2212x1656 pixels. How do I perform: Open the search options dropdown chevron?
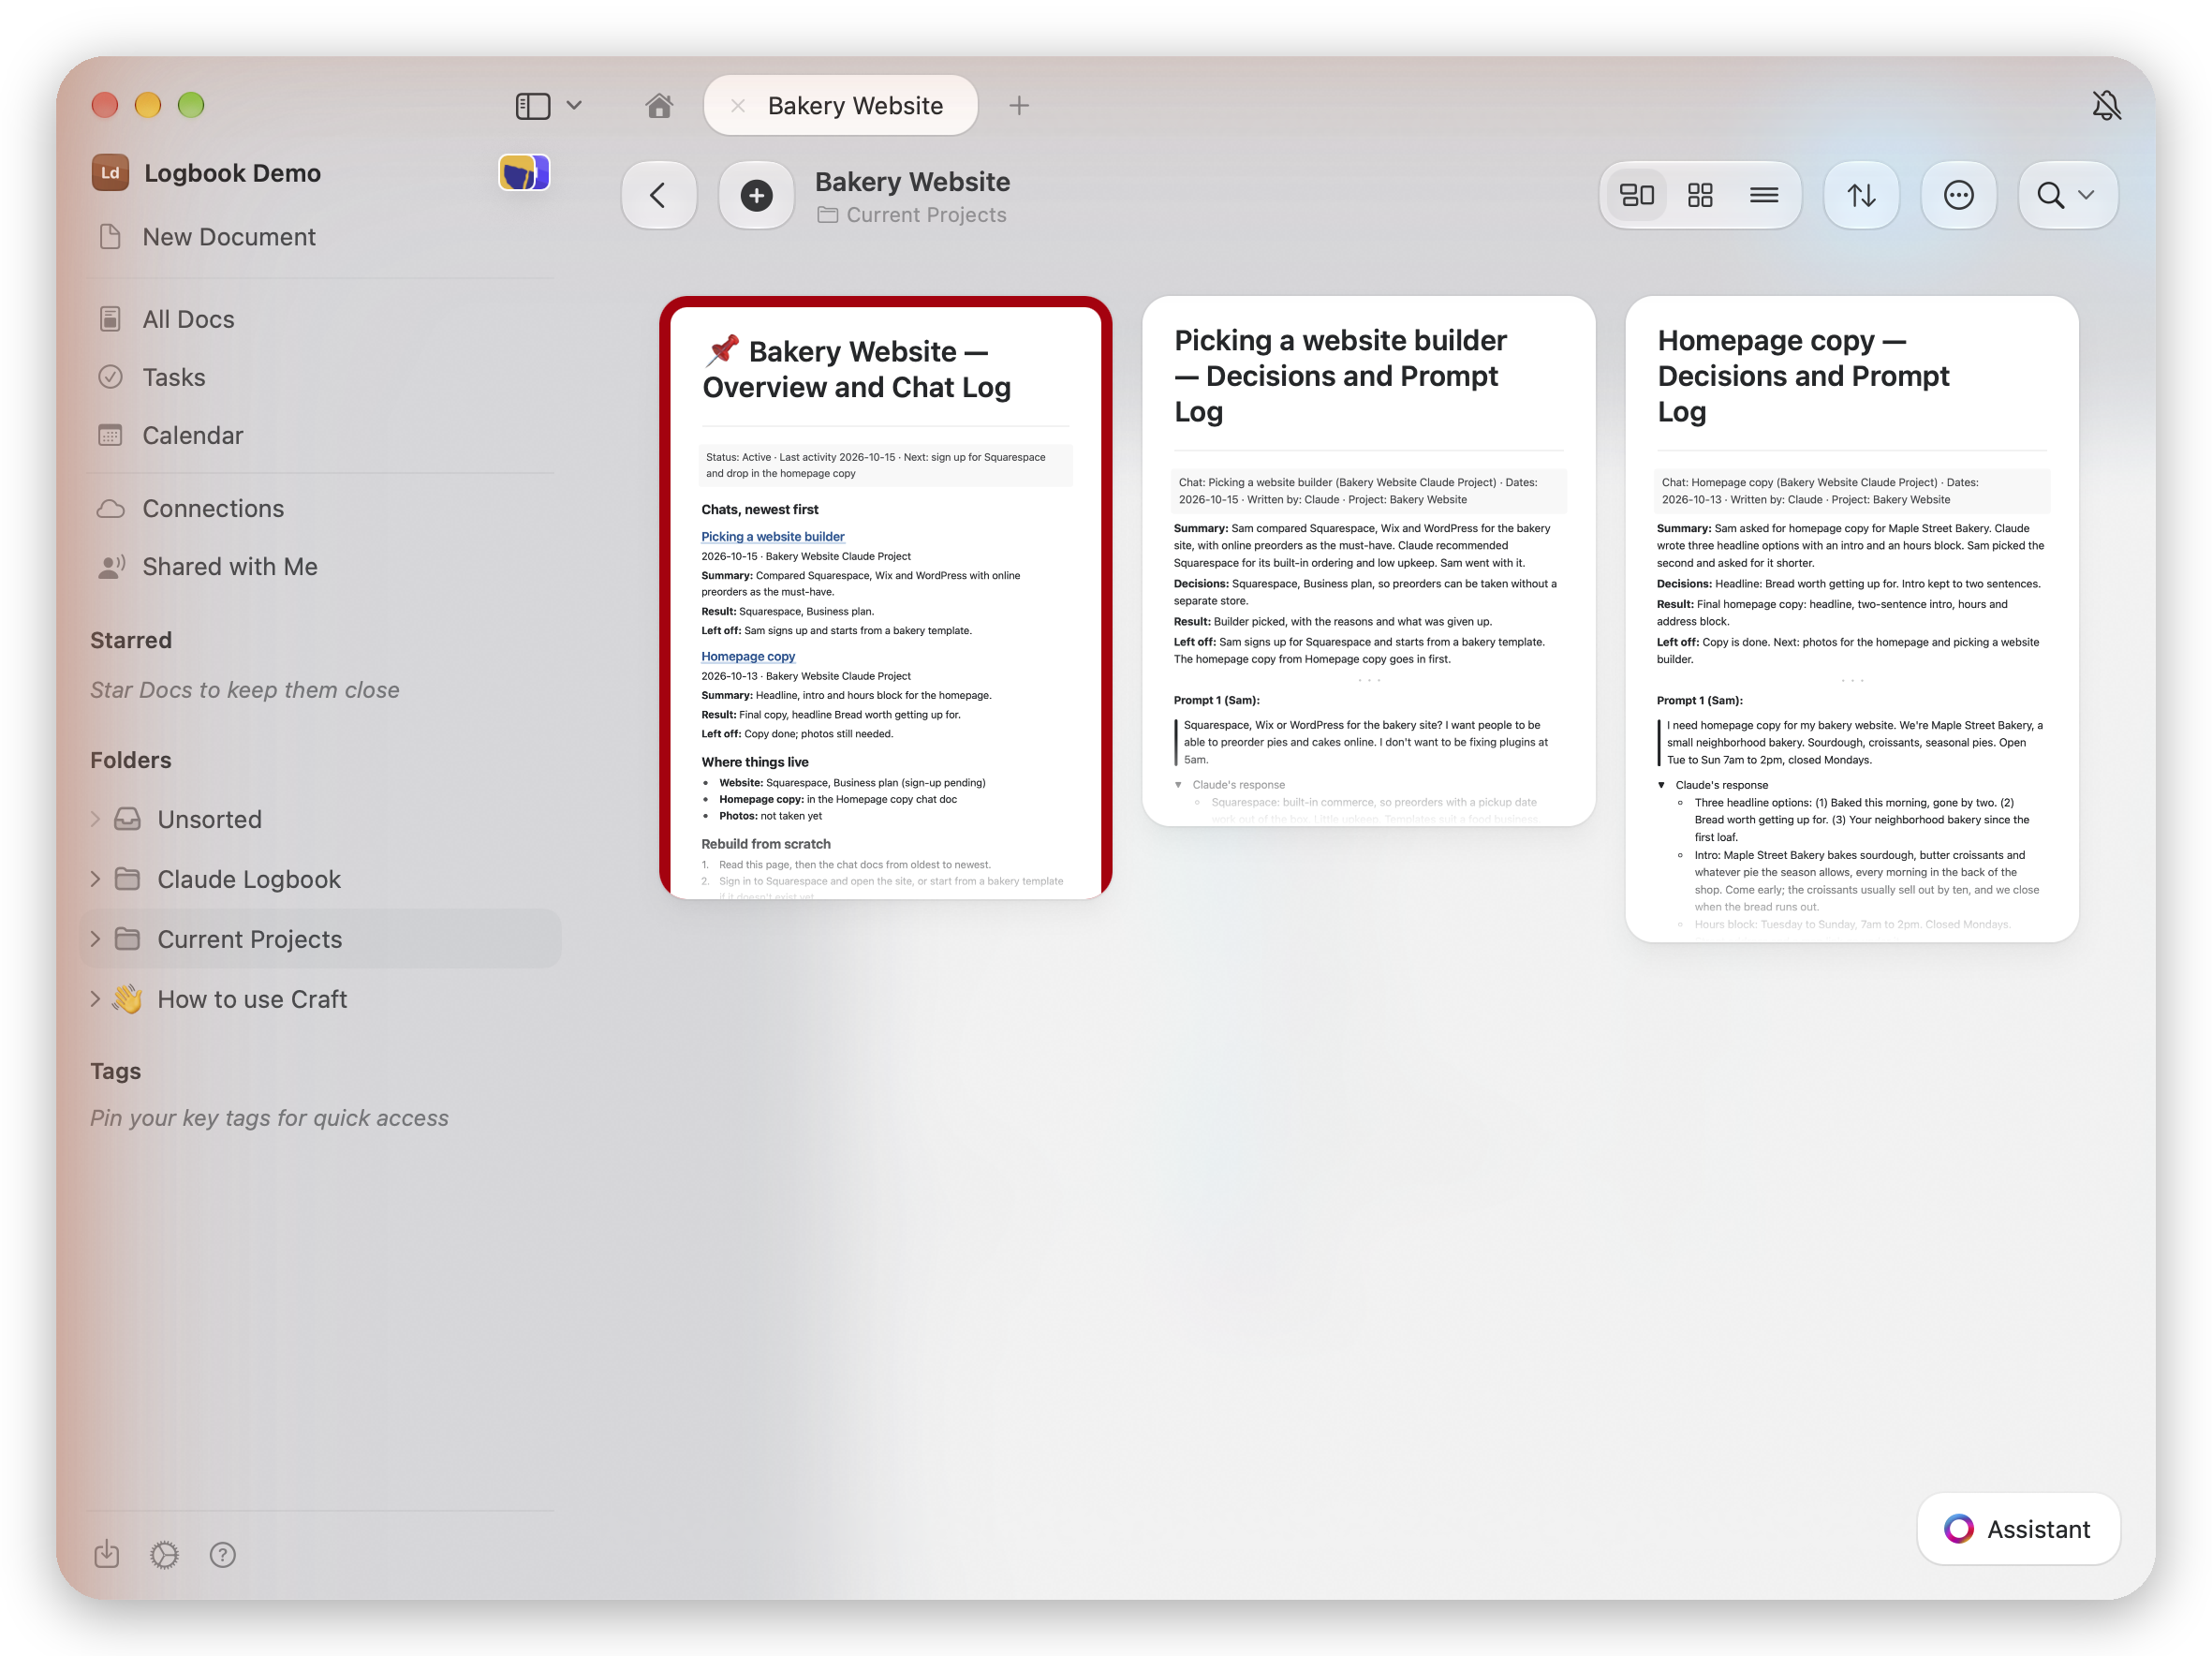point(2087,195)
